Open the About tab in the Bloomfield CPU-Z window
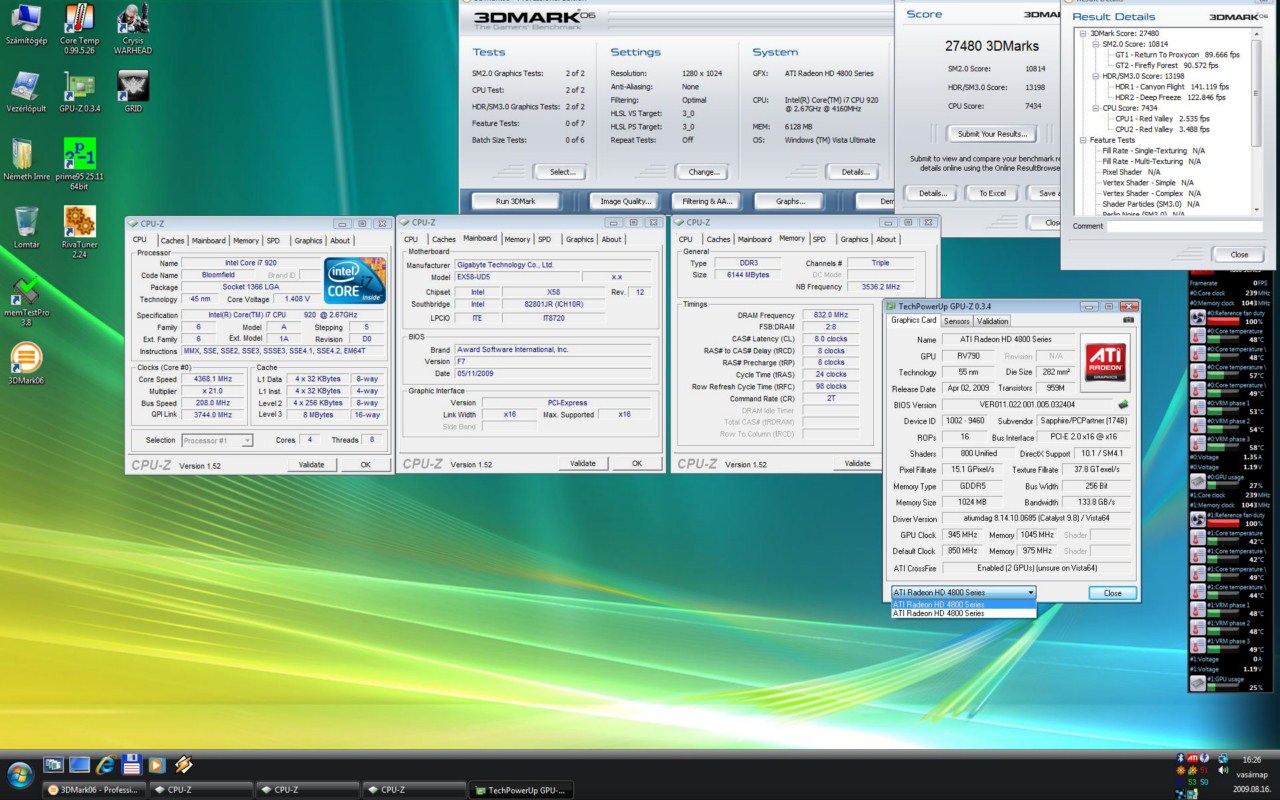1280x800 pixels. pos(340,240)
